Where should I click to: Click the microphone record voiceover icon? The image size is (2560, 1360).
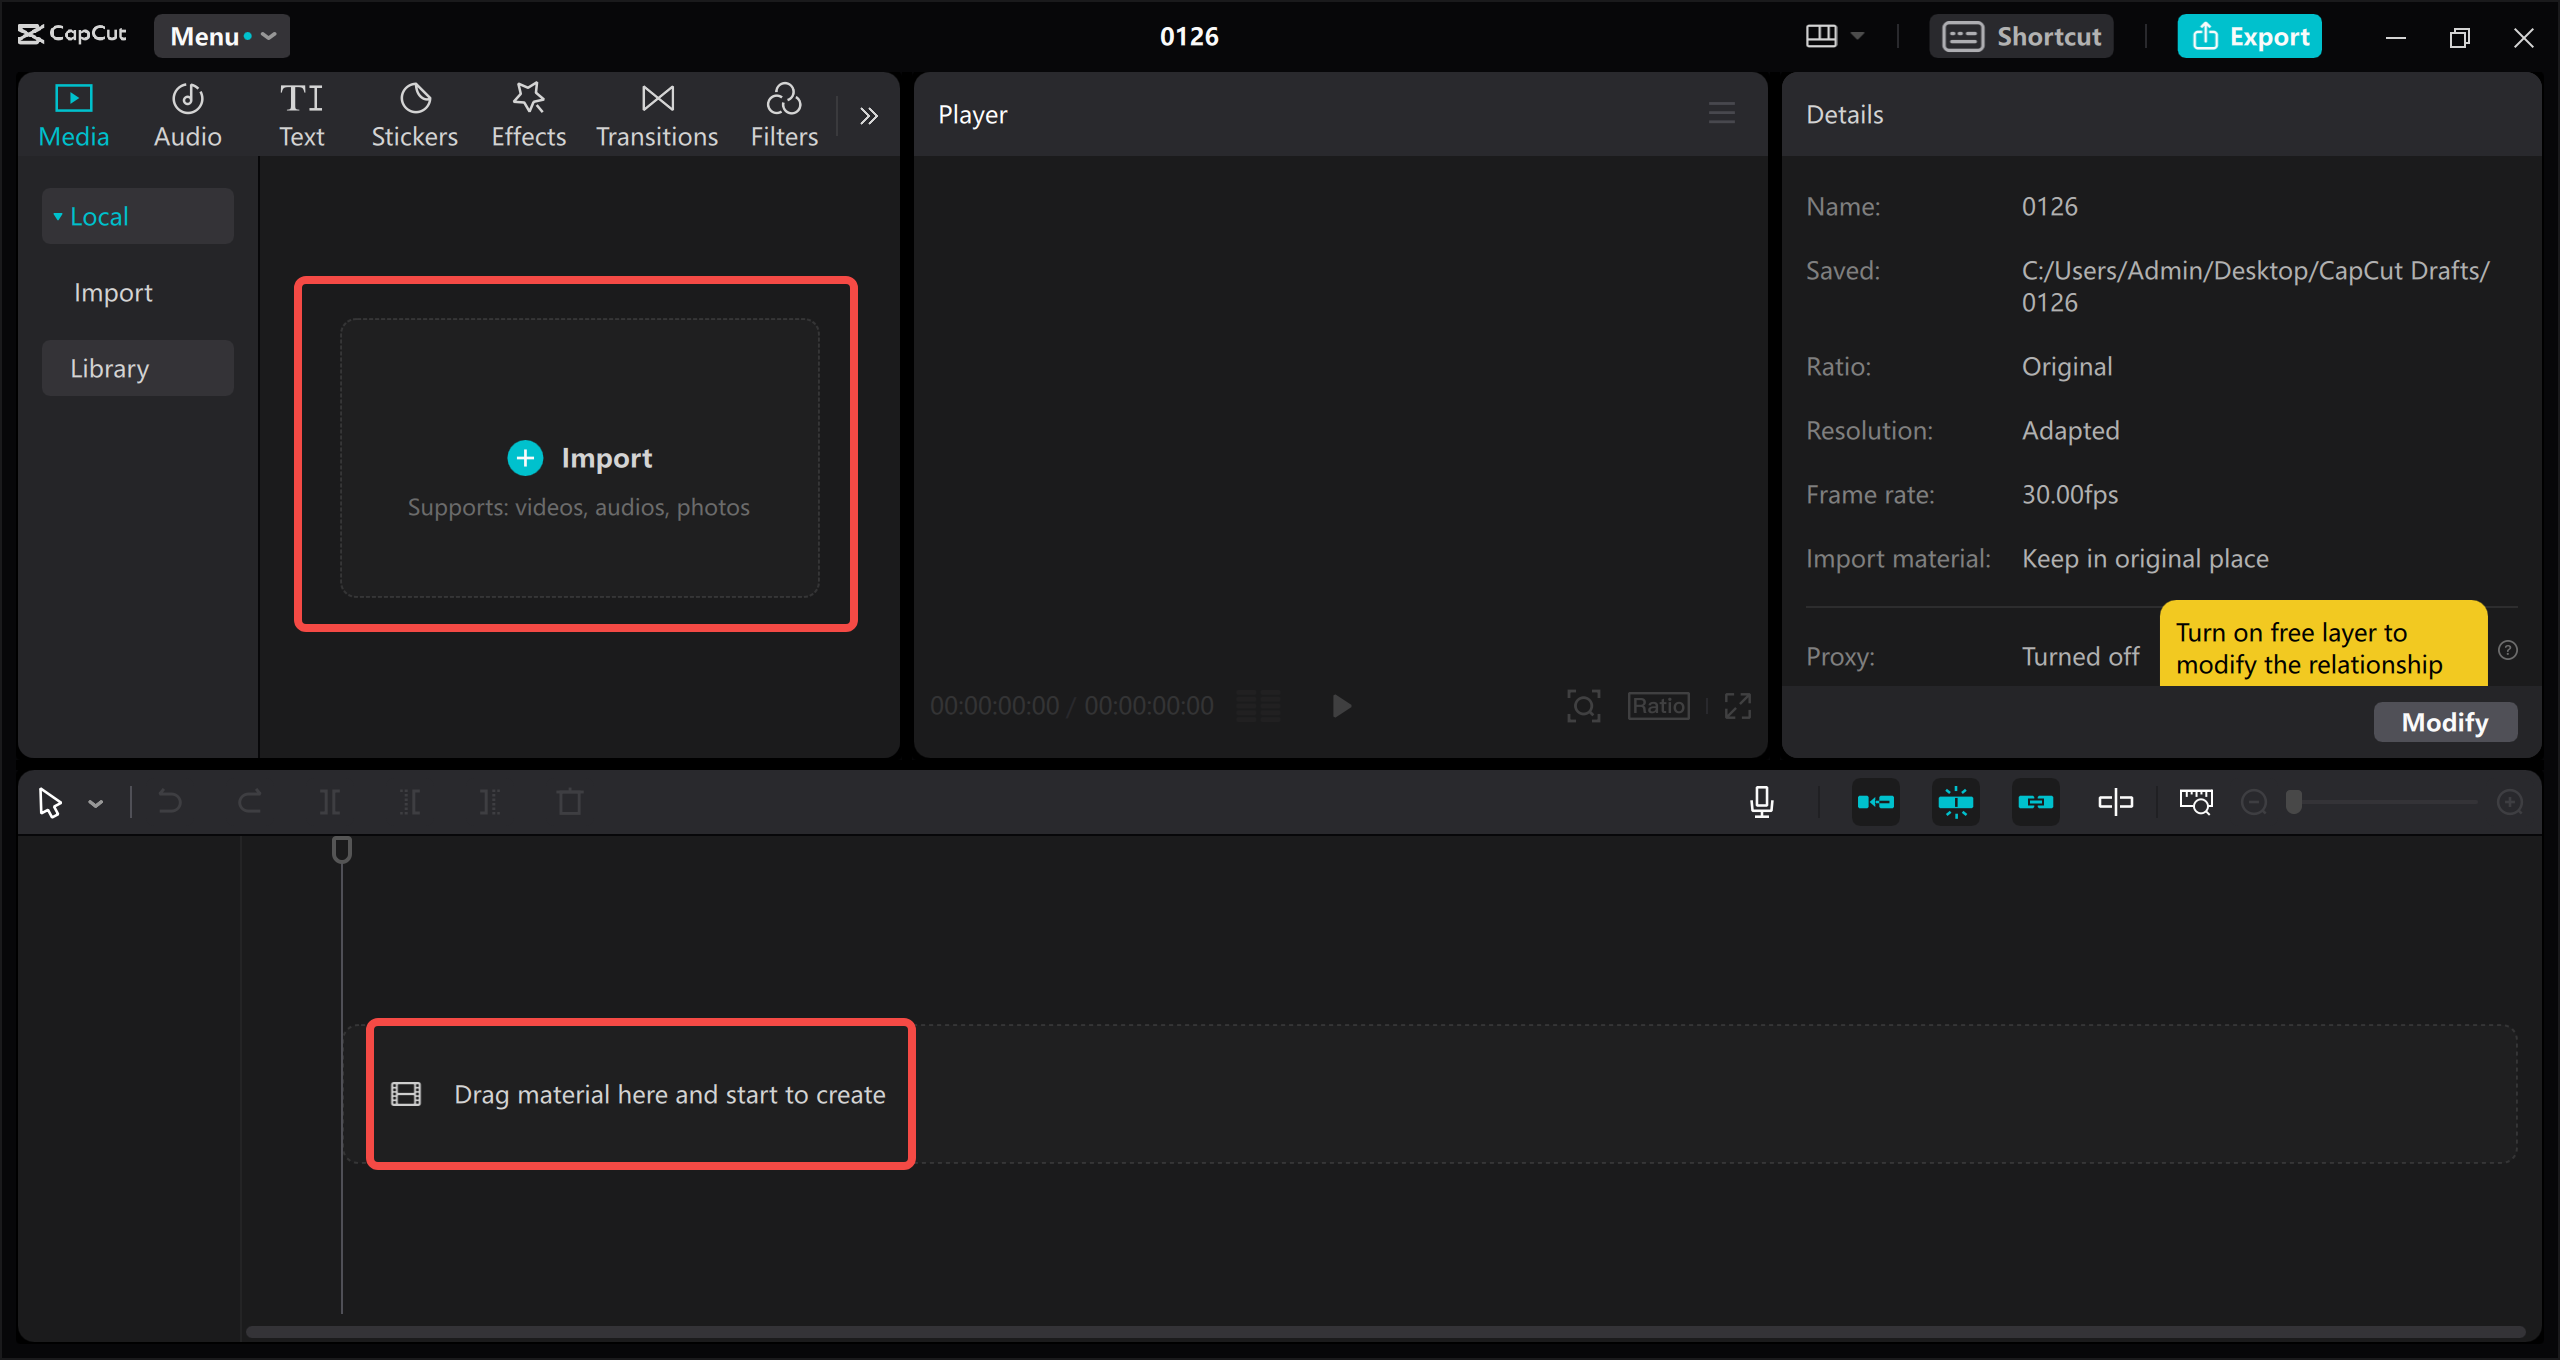1762,802
